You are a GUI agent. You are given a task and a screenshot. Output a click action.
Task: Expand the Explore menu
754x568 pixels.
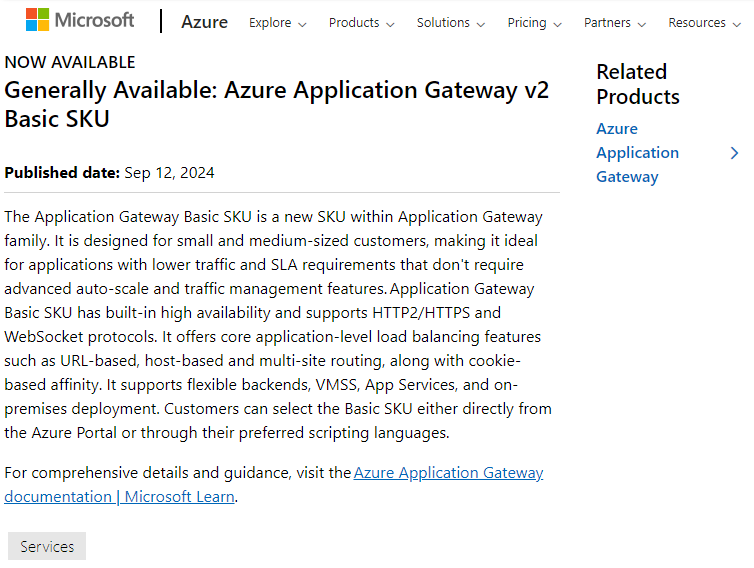[277, 23]
